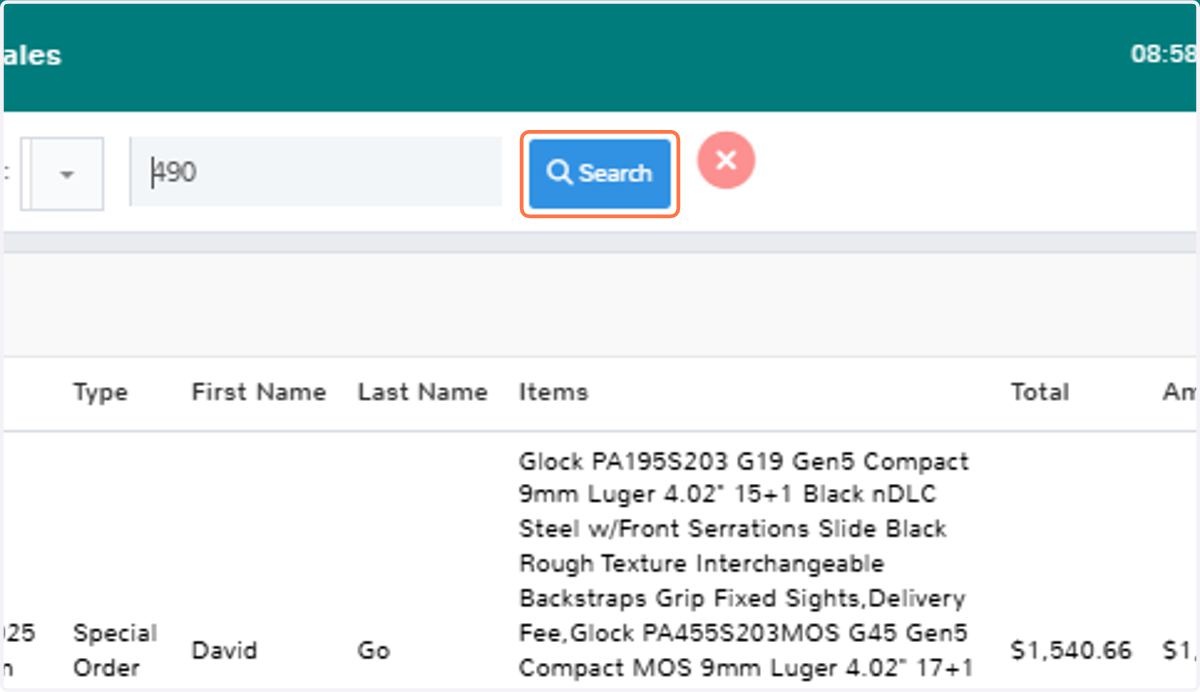
Task: Sort by the Type column header
Action: [x=100, y=392]
